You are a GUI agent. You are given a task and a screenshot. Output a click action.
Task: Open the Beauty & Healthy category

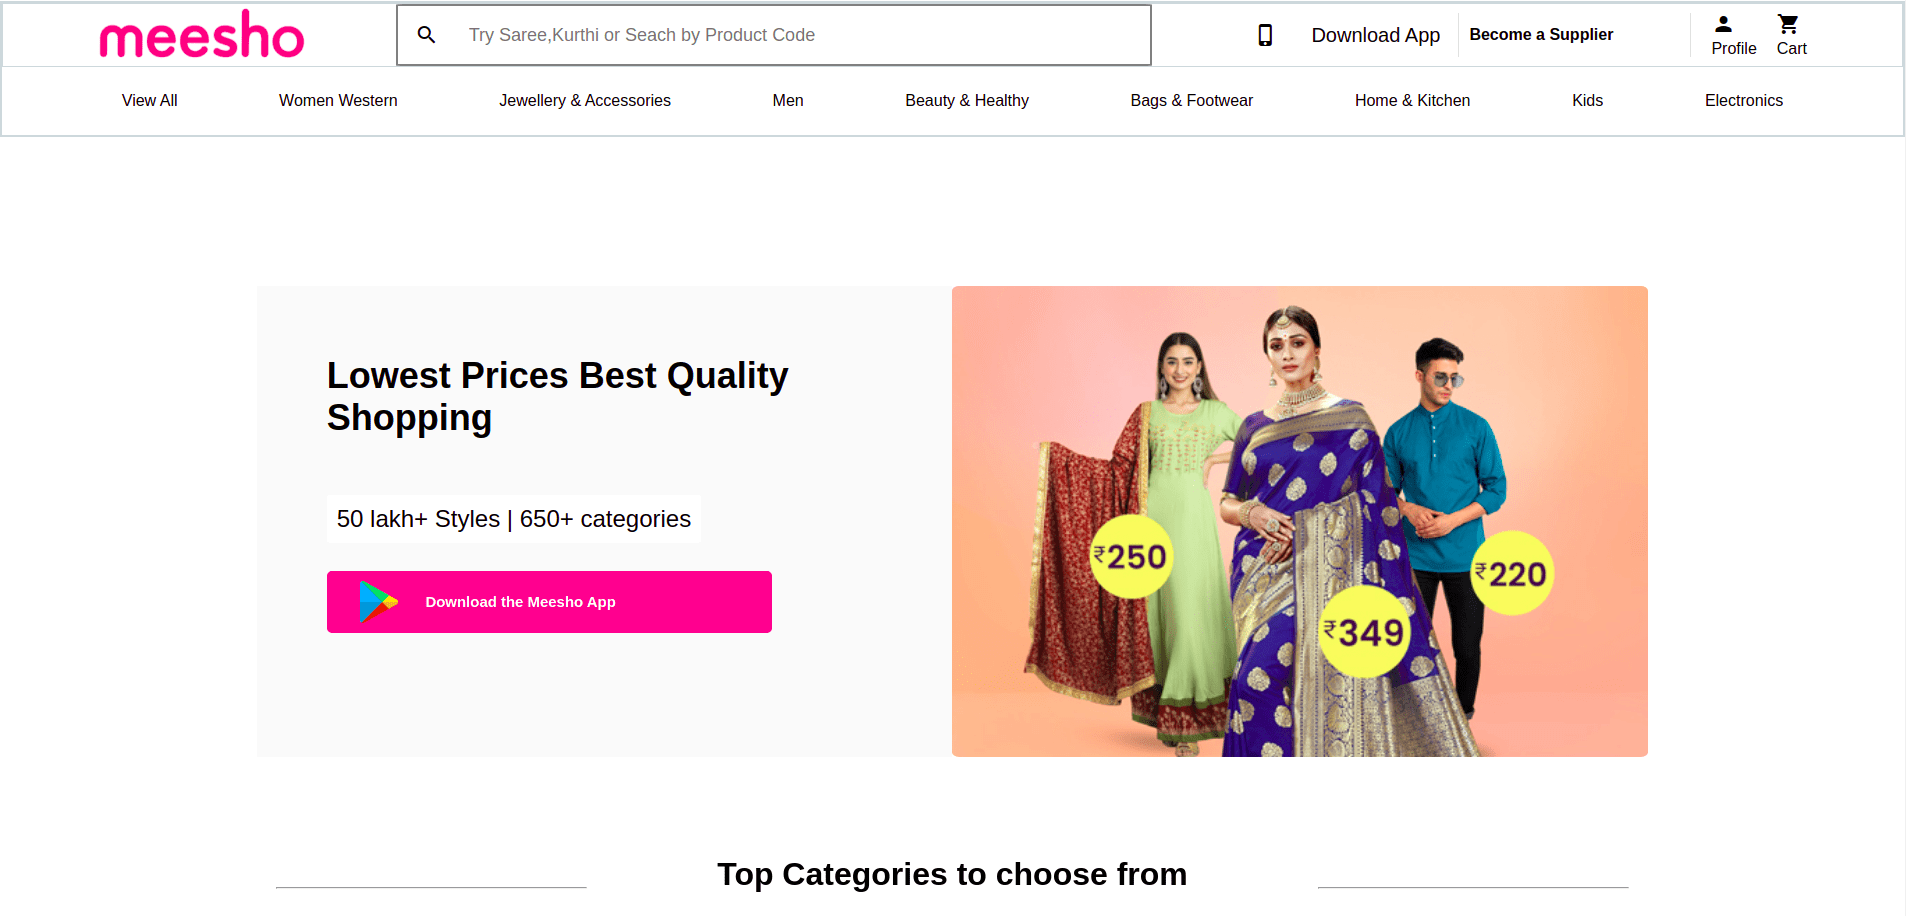coord(966,100)
